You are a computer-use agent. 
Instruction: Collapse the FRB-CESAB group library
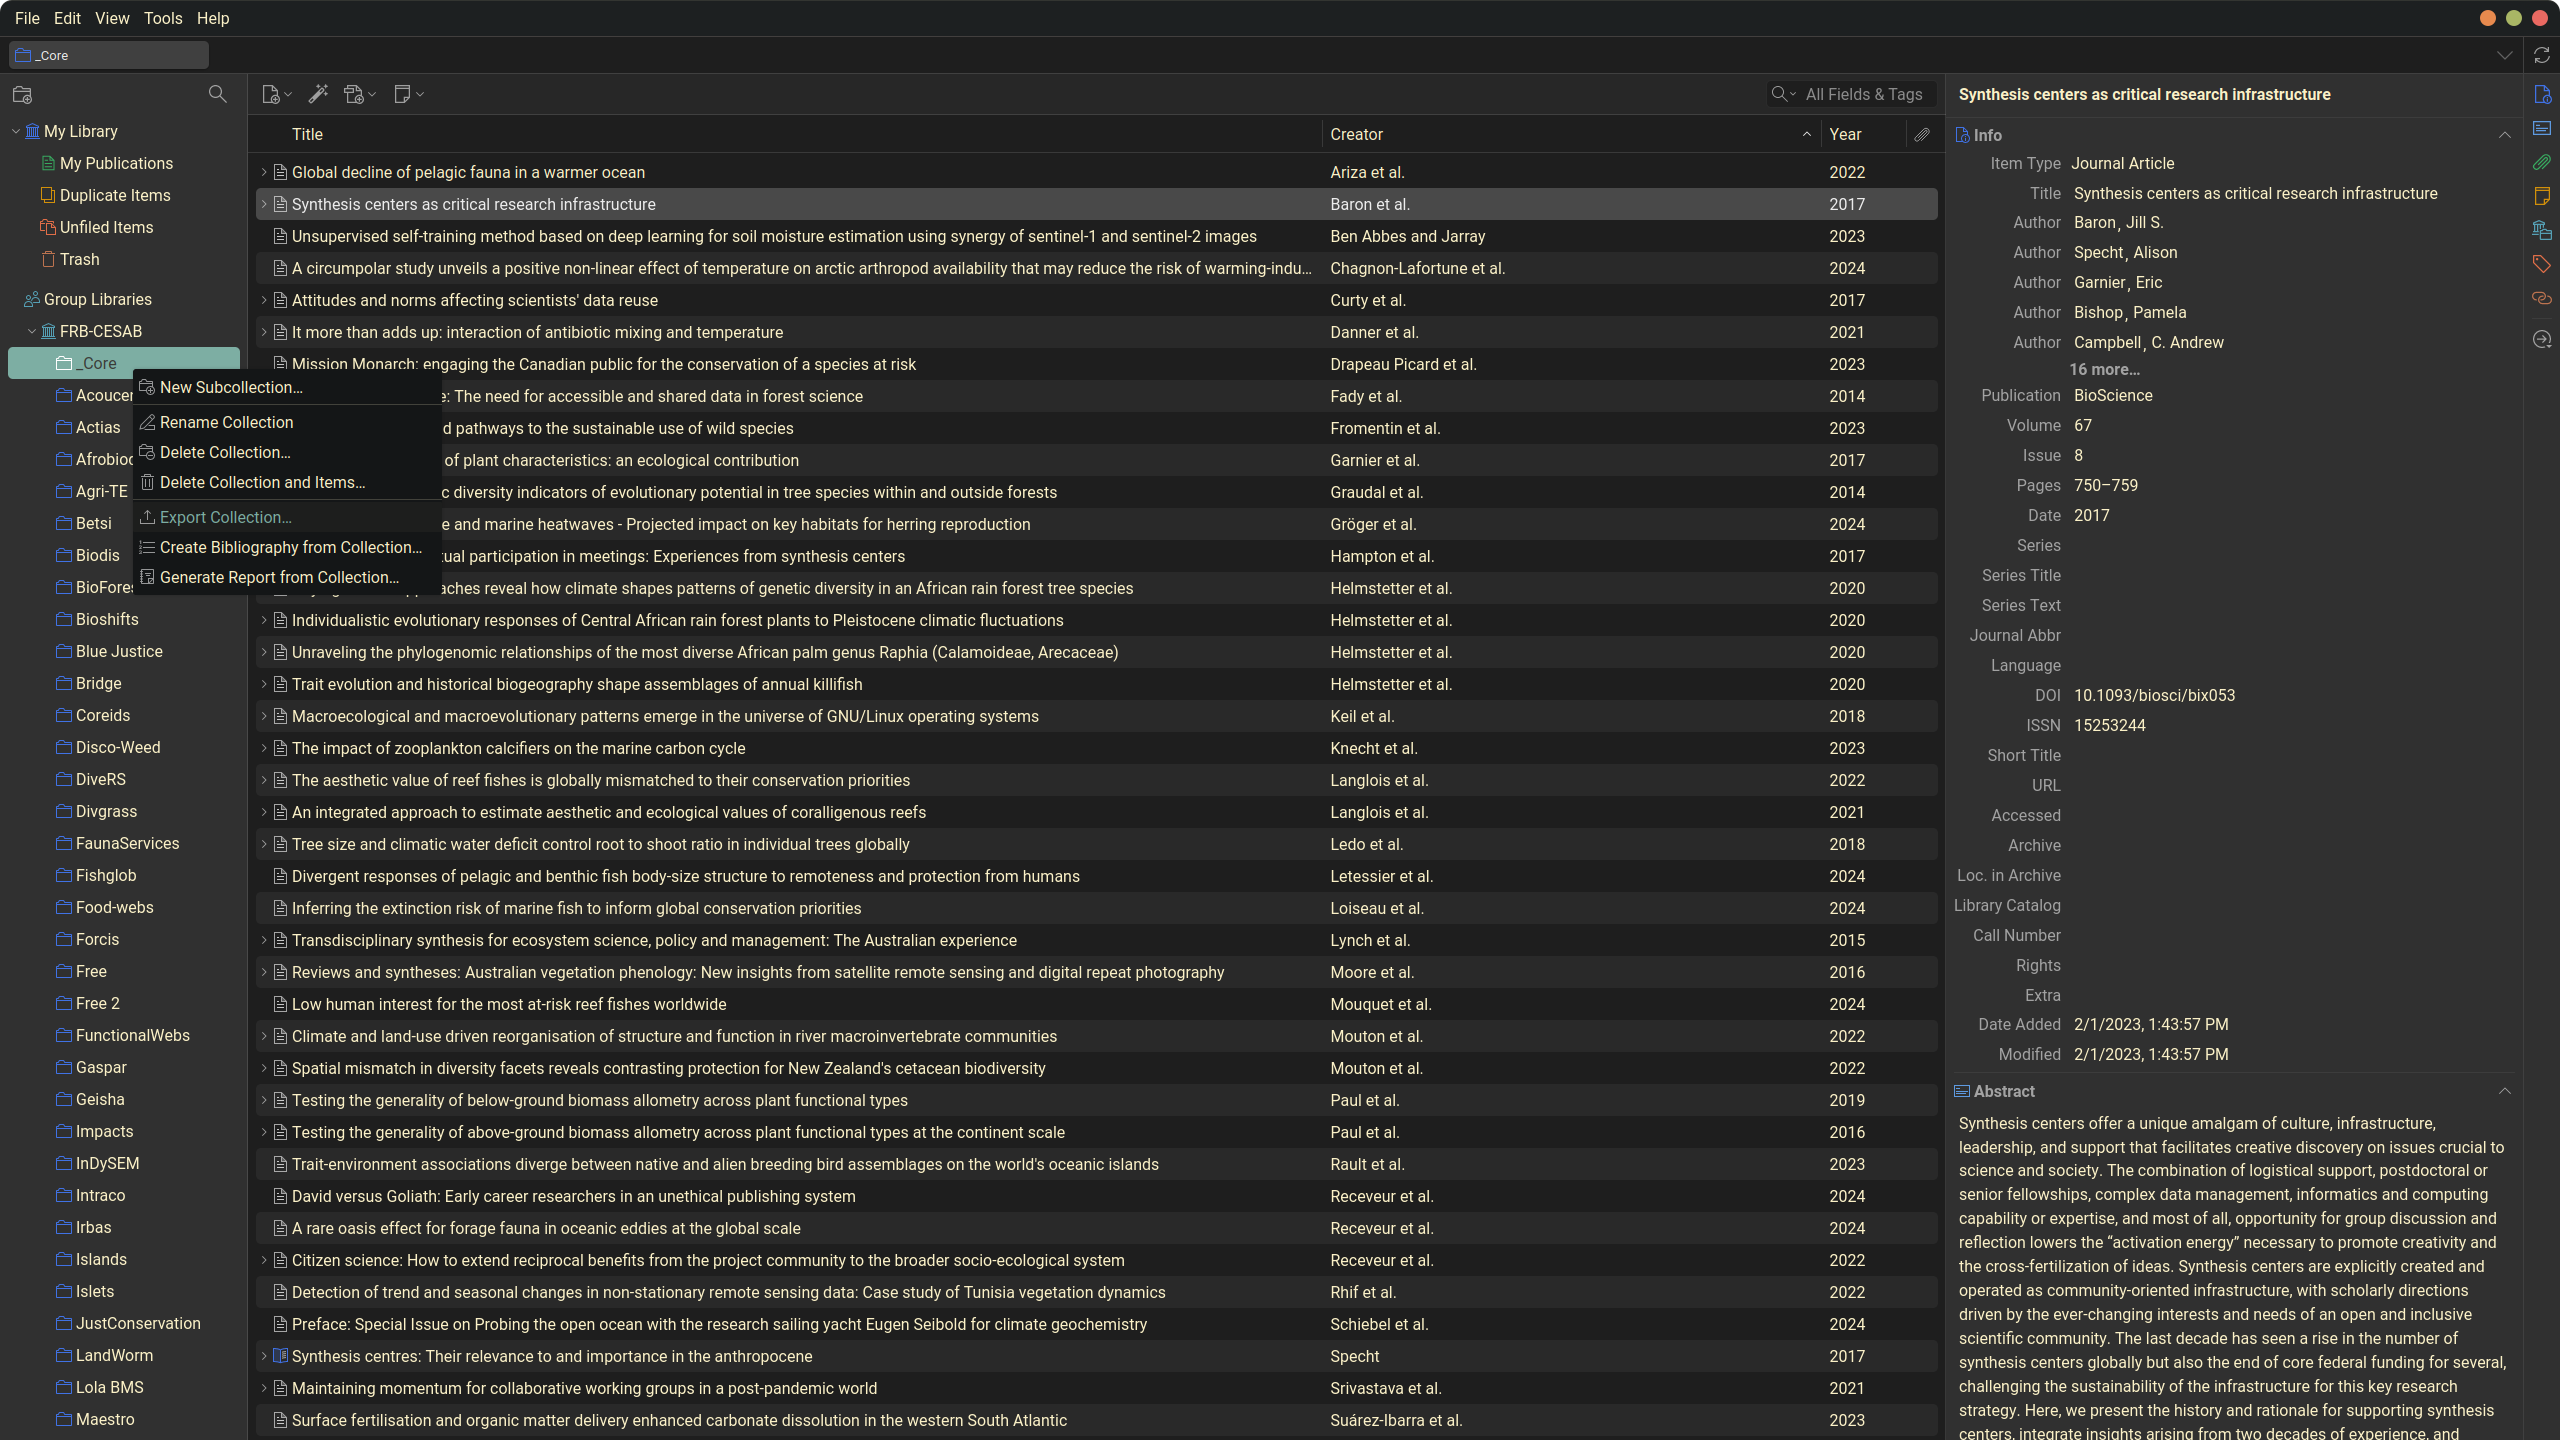click(32, 331)
